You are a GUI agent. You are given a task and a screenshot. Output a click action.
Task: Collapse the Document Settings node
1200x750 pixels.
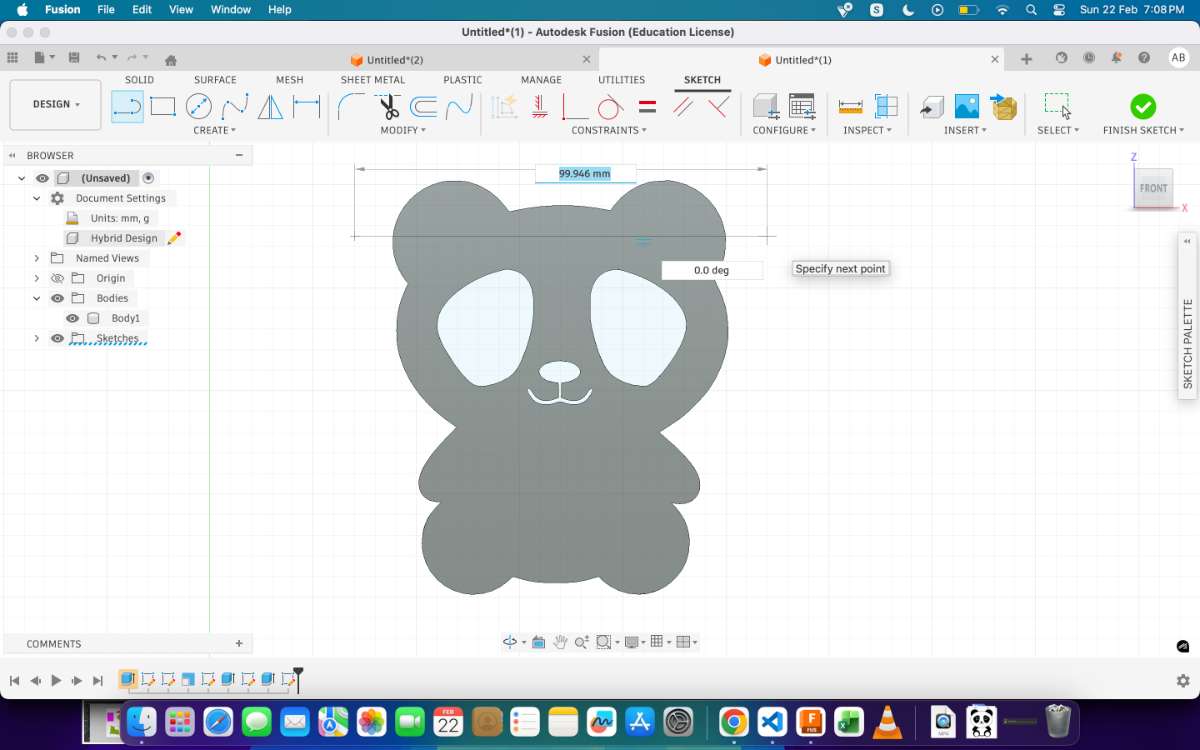coord(37,198)
